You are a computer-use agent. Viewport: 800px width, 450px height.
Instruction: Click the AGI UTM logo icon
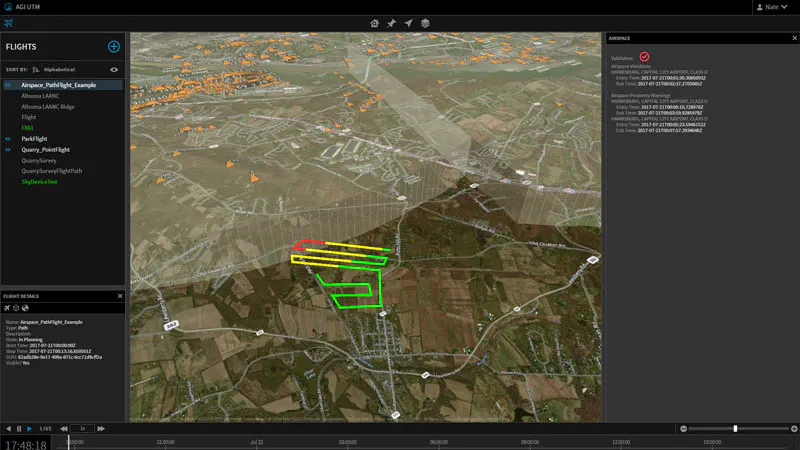[8, 7]
